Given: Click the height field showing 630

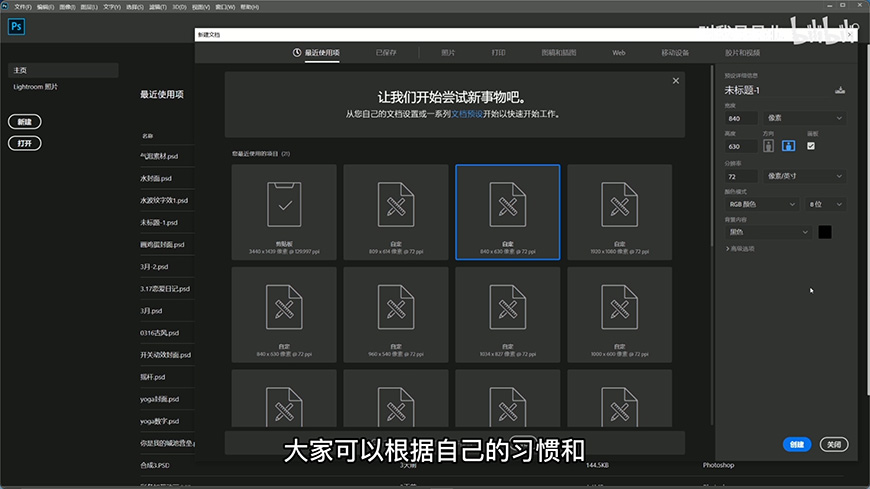Looking at the screenshot, I should 741,147.
